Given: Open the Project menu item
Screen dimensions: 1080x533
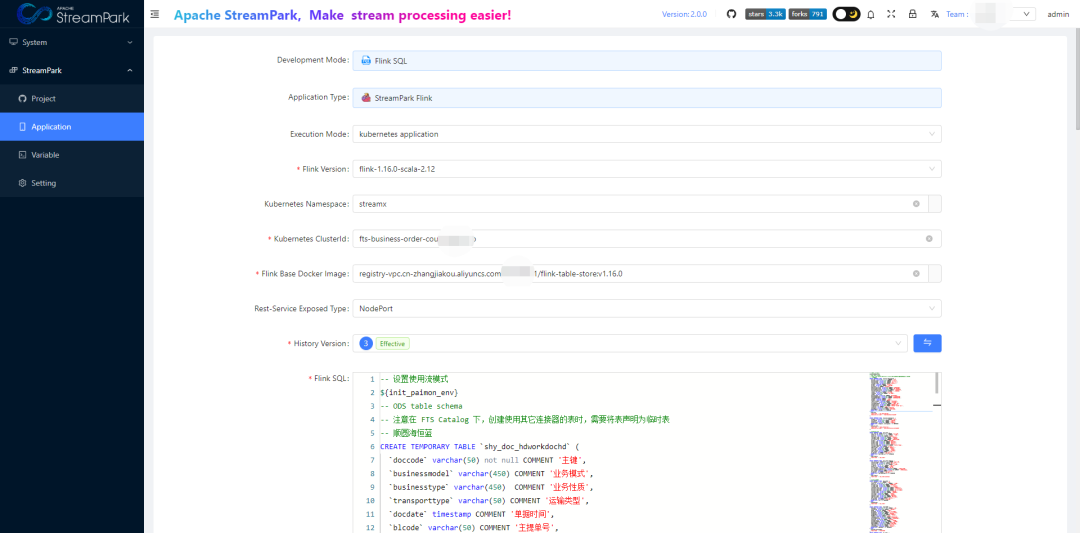Looking at the screenshot, I should tap(43, 99).
